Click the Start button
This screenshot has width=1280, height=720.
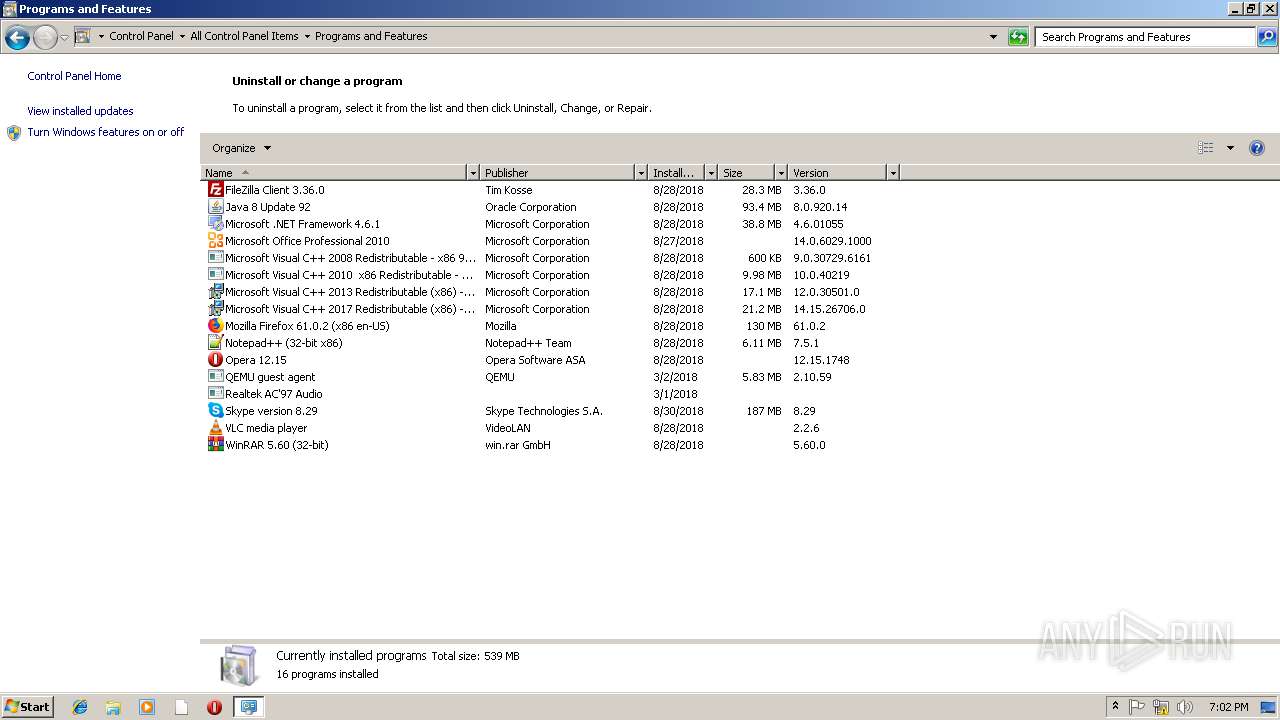click(x=27, y=707)
